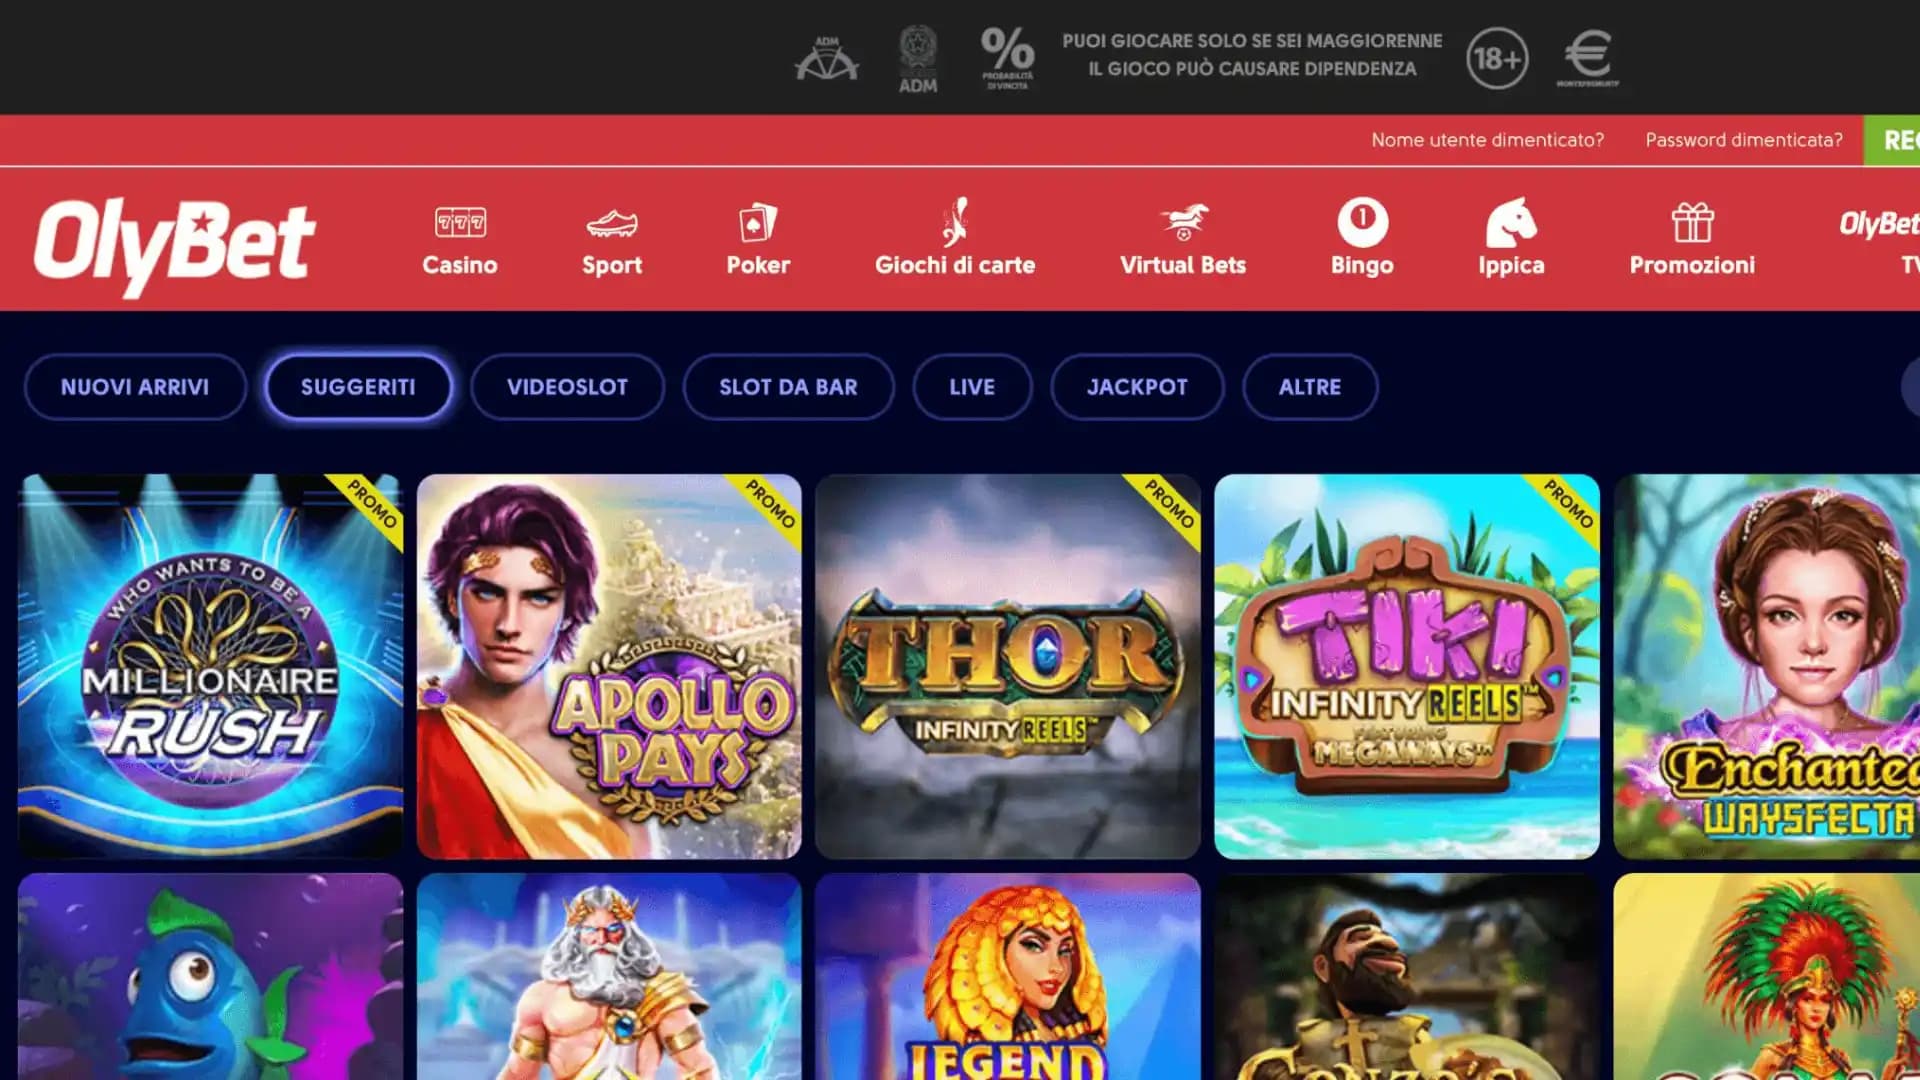Click the Sport football boot icon

(612, 223)
